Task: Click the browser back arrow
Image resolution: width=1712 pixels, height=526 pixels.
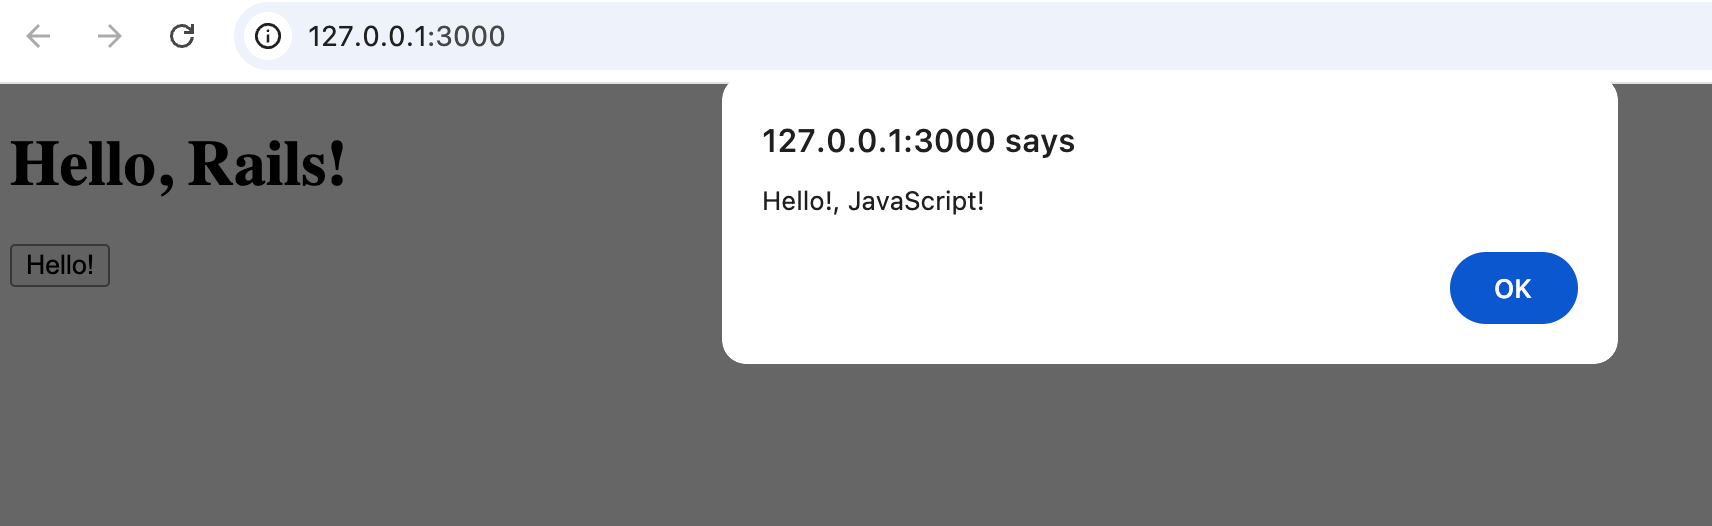Action: point(38,36)
